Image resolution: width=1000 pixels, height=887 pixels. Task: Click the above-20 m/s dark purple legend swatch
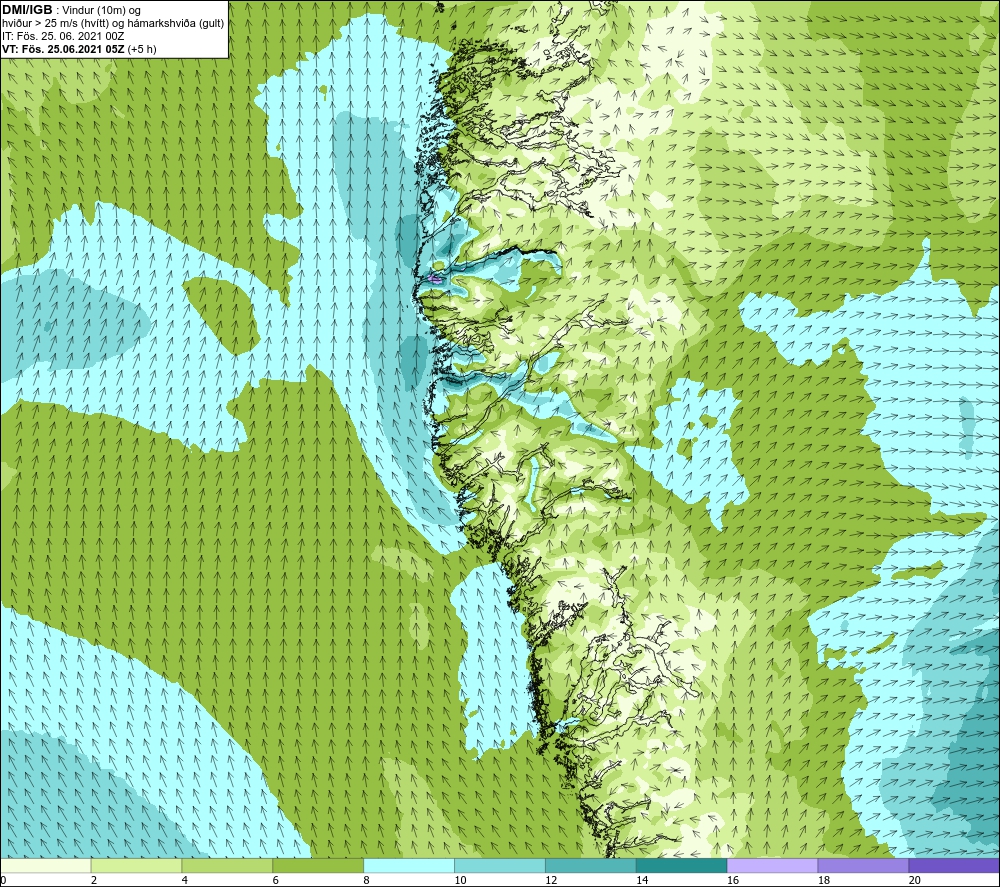click(953, 865)
